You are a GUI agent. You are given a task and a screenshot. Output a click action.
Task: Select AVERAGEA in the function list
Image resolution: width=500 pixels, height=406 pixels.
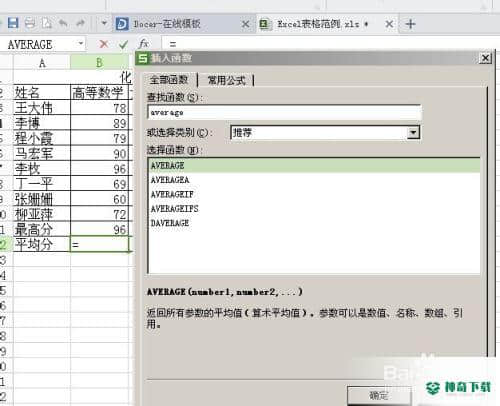click(170, 180)
